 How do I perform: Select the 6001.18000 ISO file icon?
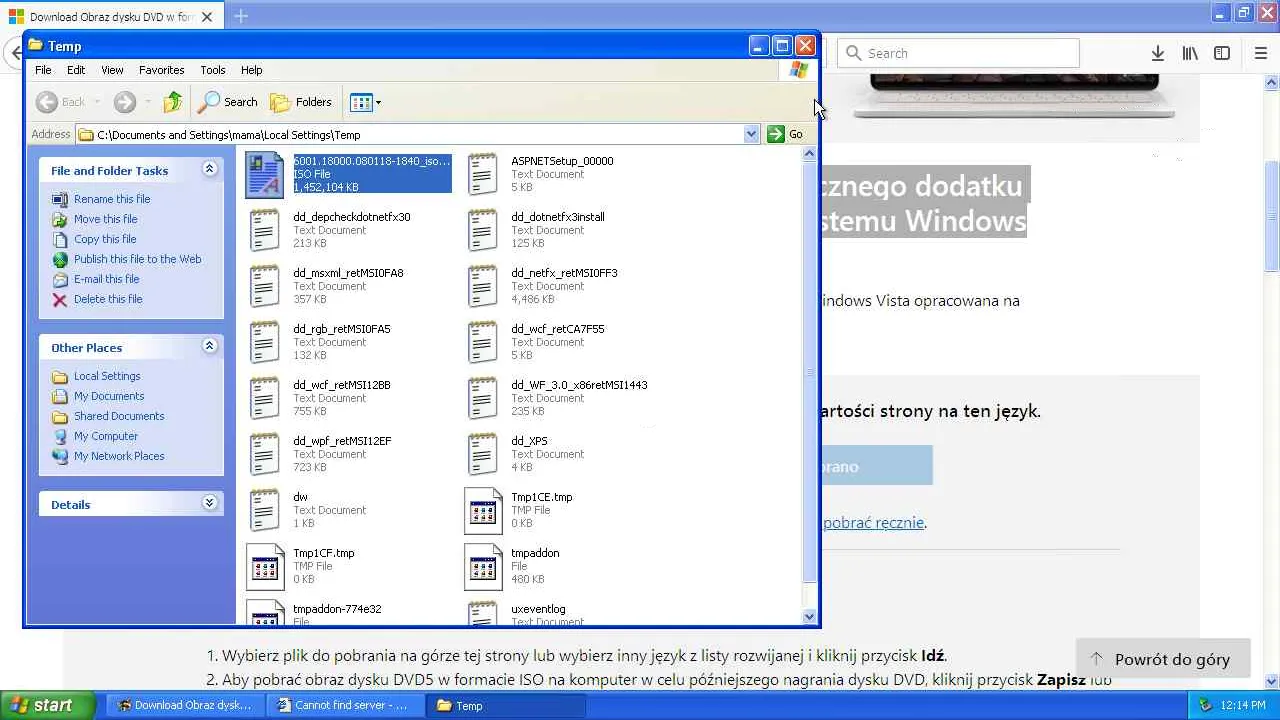(265, 174)
